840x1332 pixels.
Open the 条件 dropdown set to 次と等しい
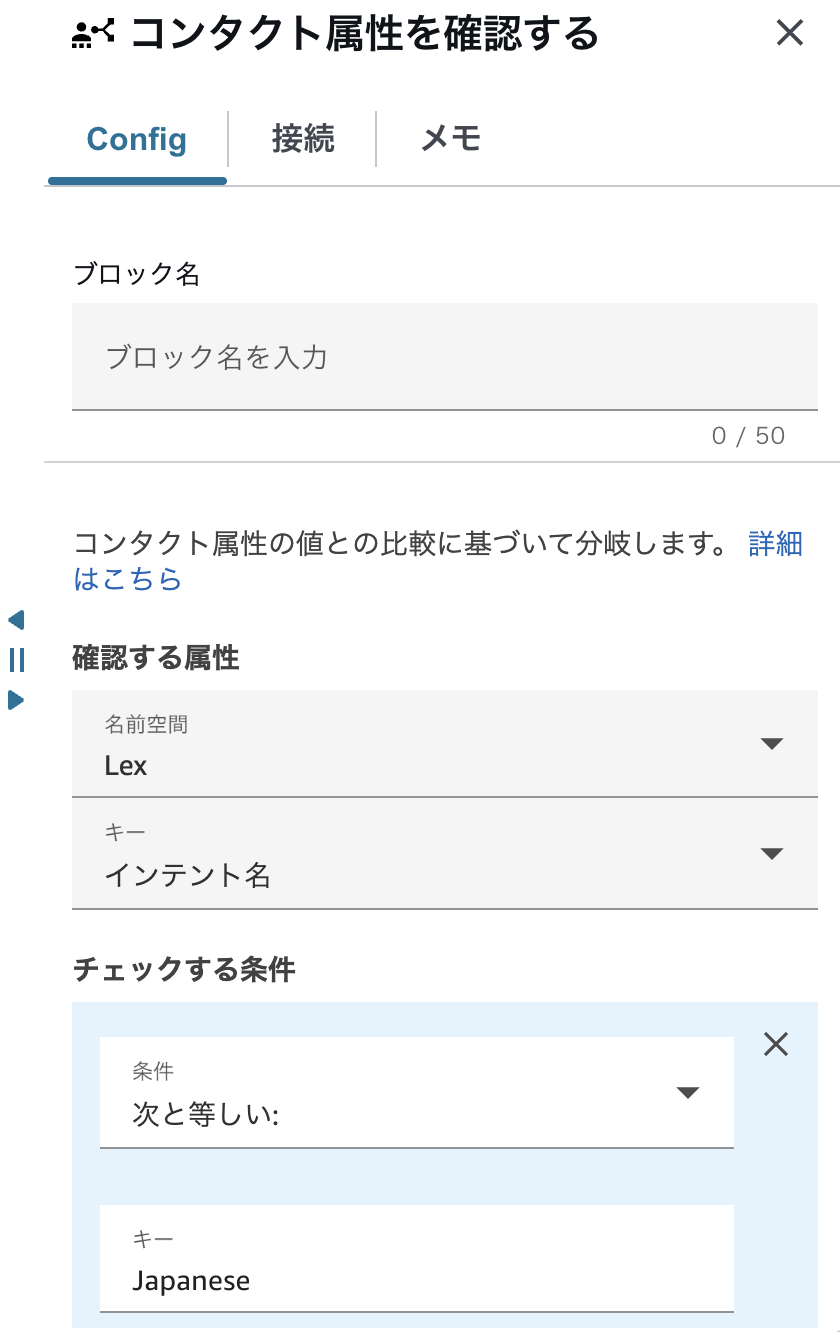coord(416,1092)
